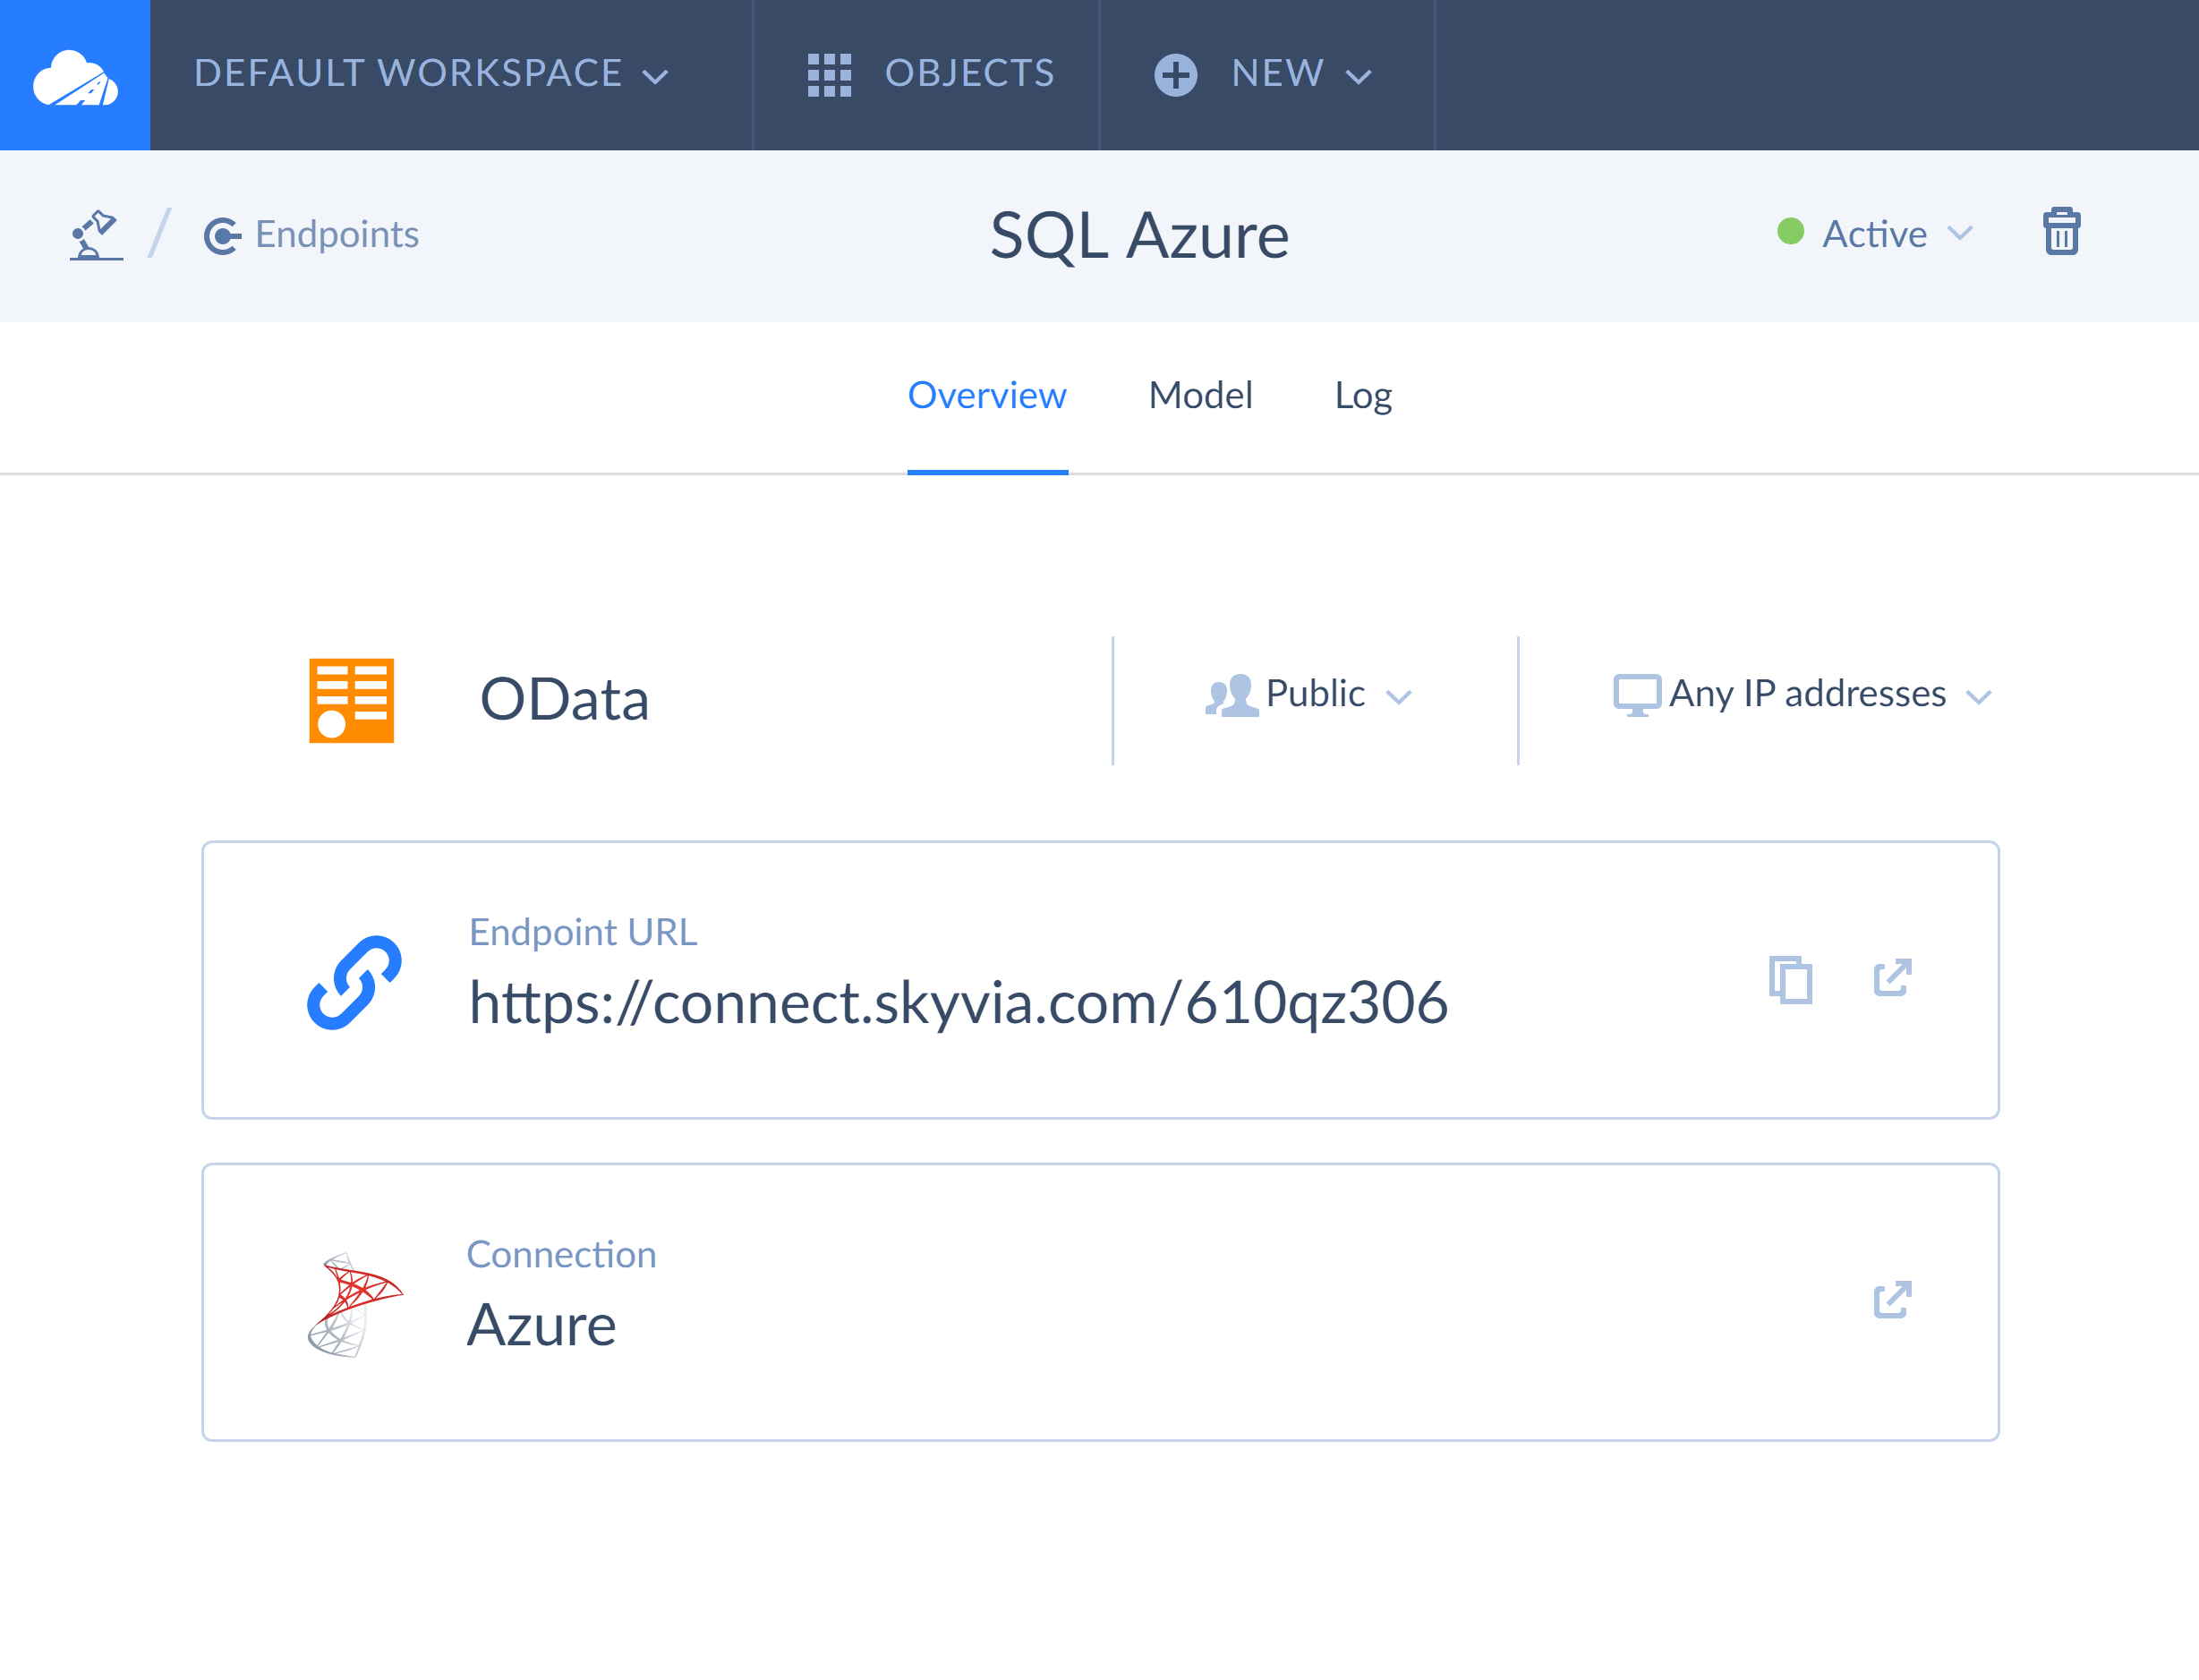
Task: Expand the Default Workspace dropdown
Action: [431, 74]
